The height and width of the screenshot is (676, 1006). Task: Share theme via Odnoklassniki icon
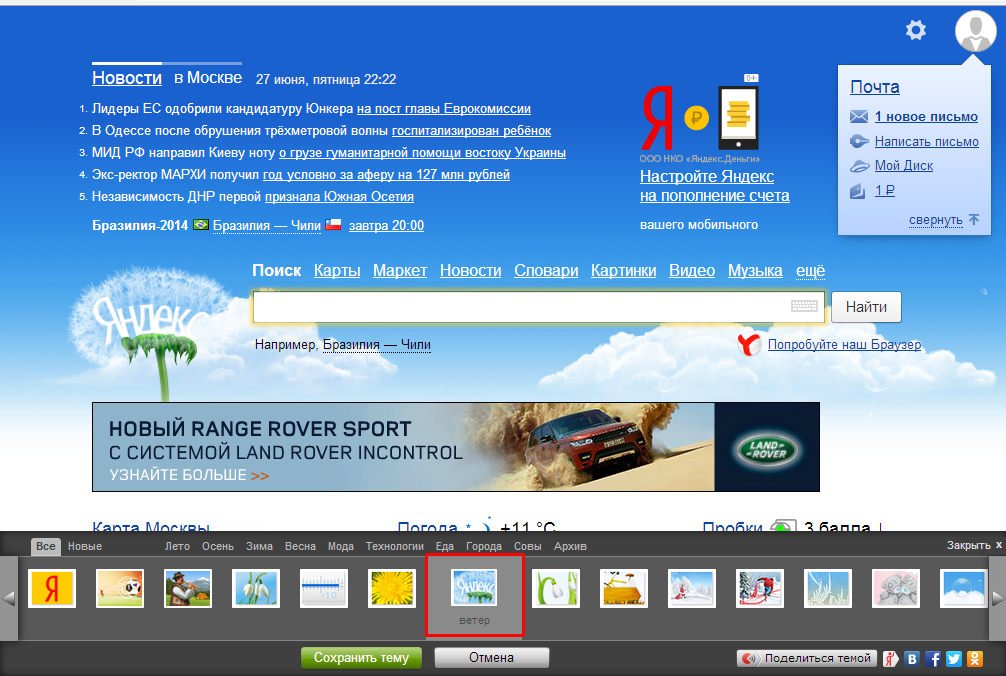click(x=974, y=659)
